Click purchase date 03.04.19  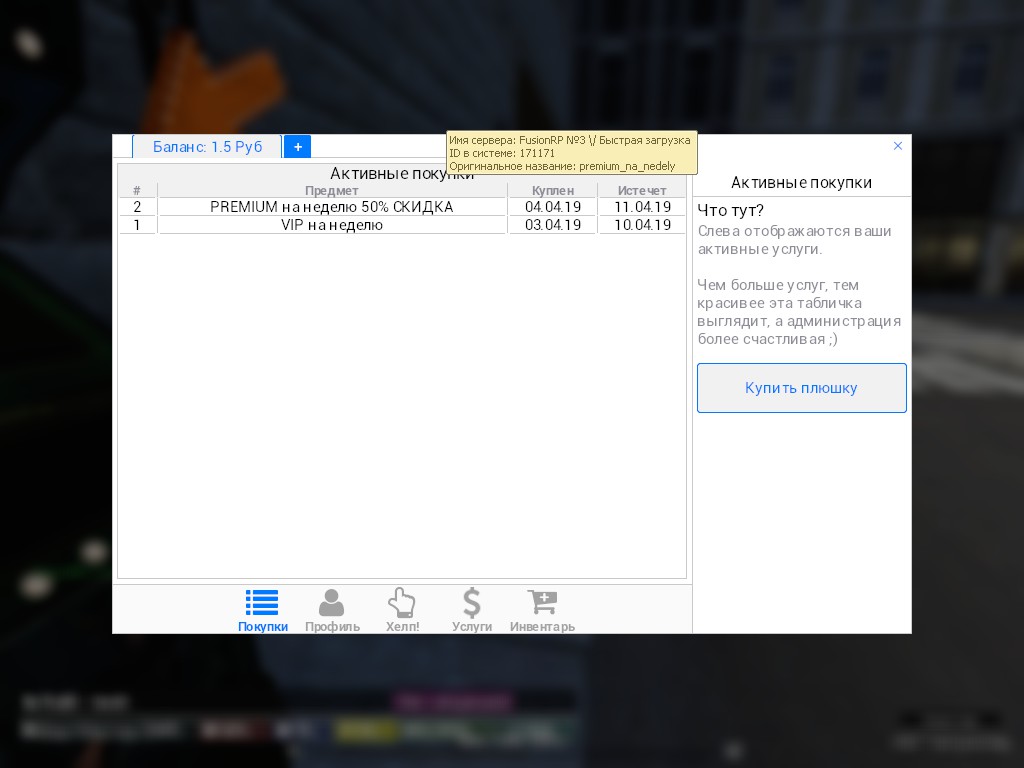coord(552,225)
